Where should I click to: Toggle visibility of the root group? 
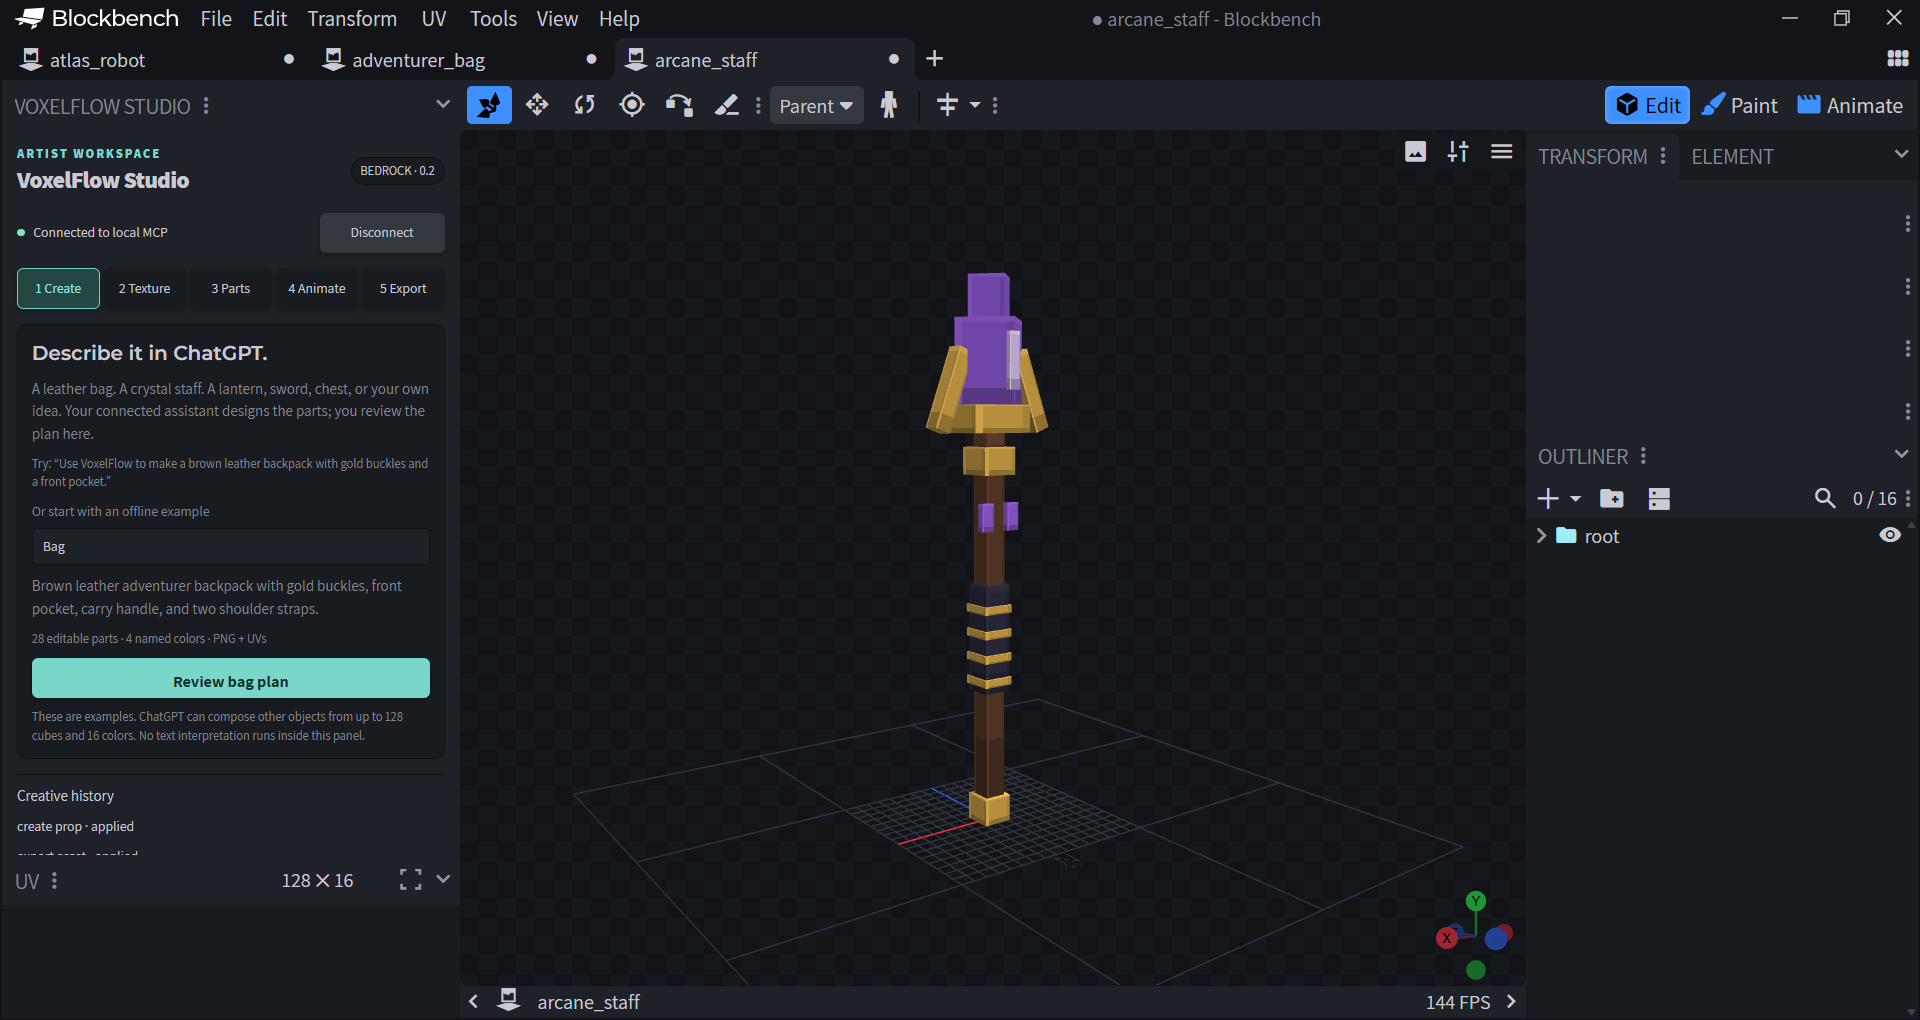click(x=1890, y=535)
